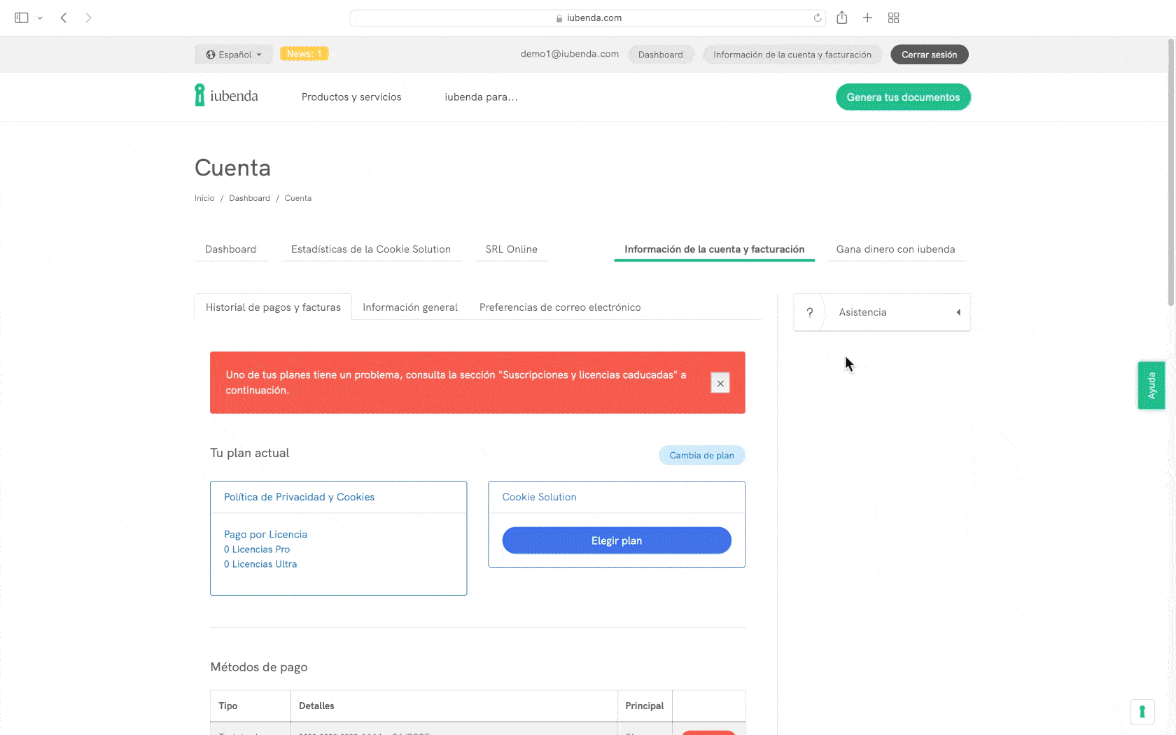Switch to the Información general tab
The height and width of the screenshot is (735, 1176).
[x=410, y=307]
